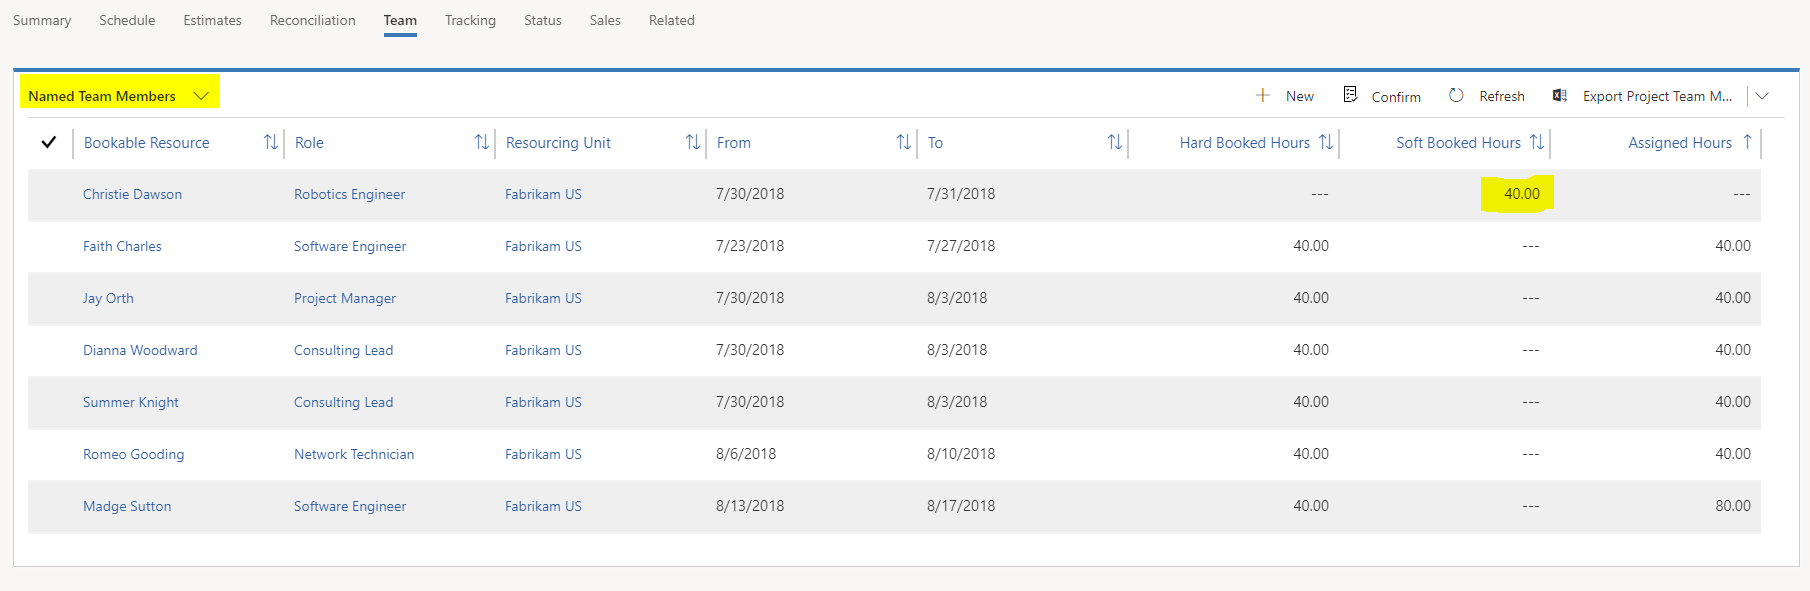Click the plus icon for New
This screenshot has width=1810, height=591.
(x=1263, y=95)
